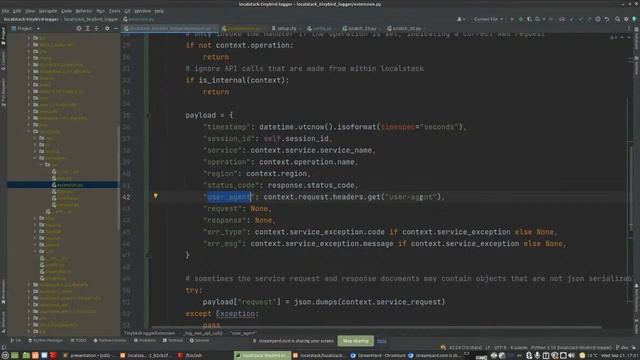Viewport: 640px width, 360px height.
Task: Click the Search Everywhere magnifier icon
Action: (x=617, y=19)
